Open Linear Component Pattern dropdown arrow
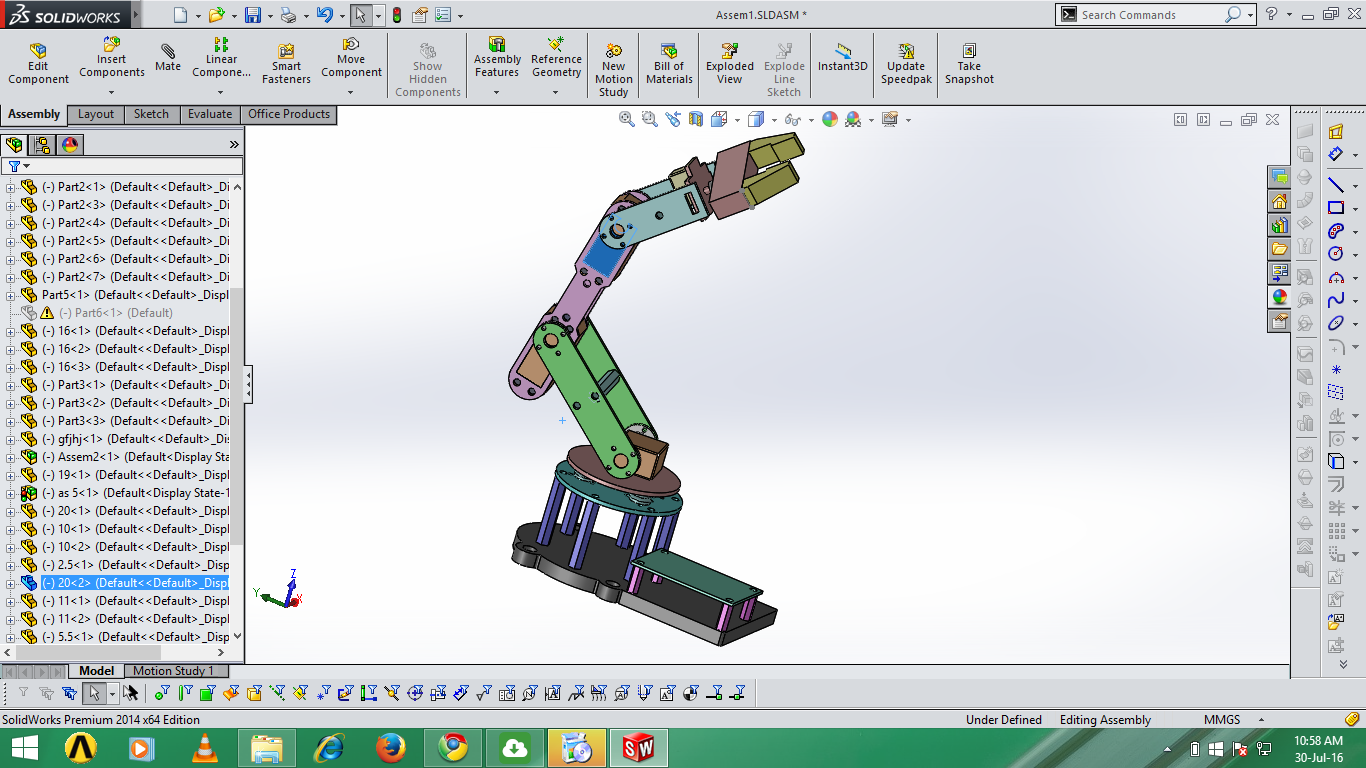The width and height of the screenshot is (1366, 768). (221, 92)
